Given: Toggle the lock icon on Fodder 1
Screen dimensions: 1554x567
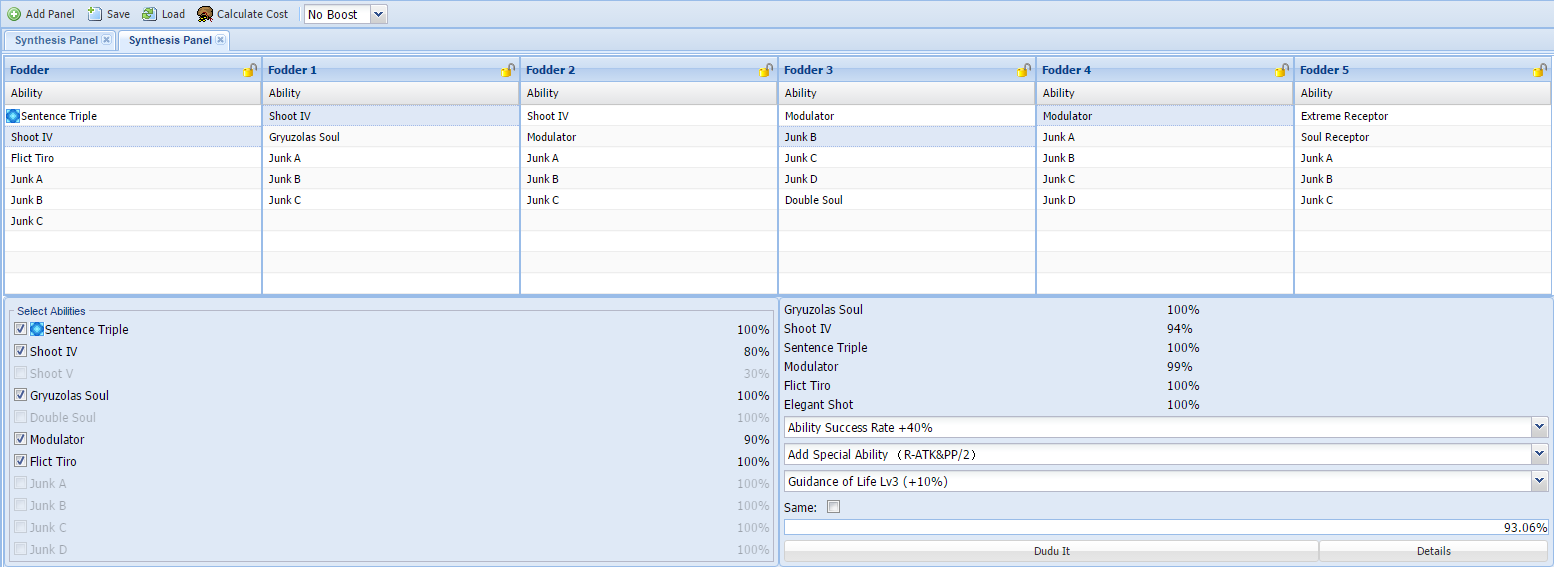Looking at the screenshot, I should coord(508,70).
